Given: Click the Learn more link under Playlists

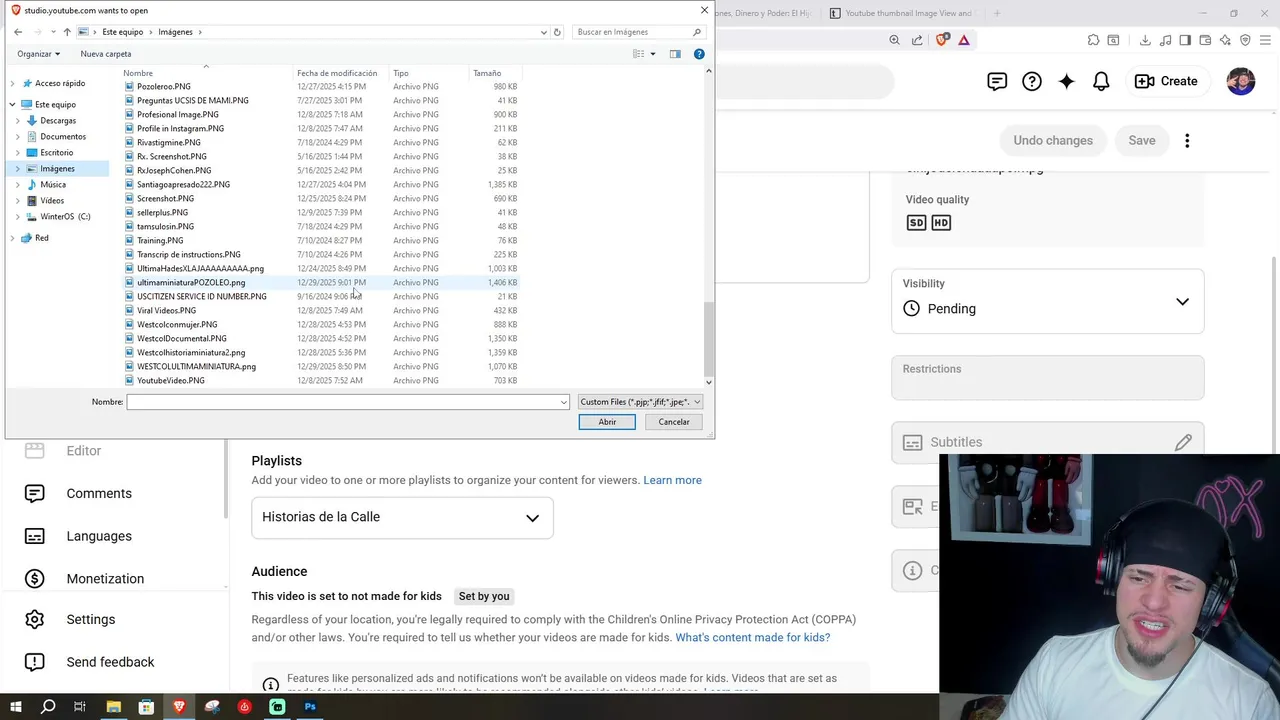Looking at the screenshot, I should click(x=672, y=480).
